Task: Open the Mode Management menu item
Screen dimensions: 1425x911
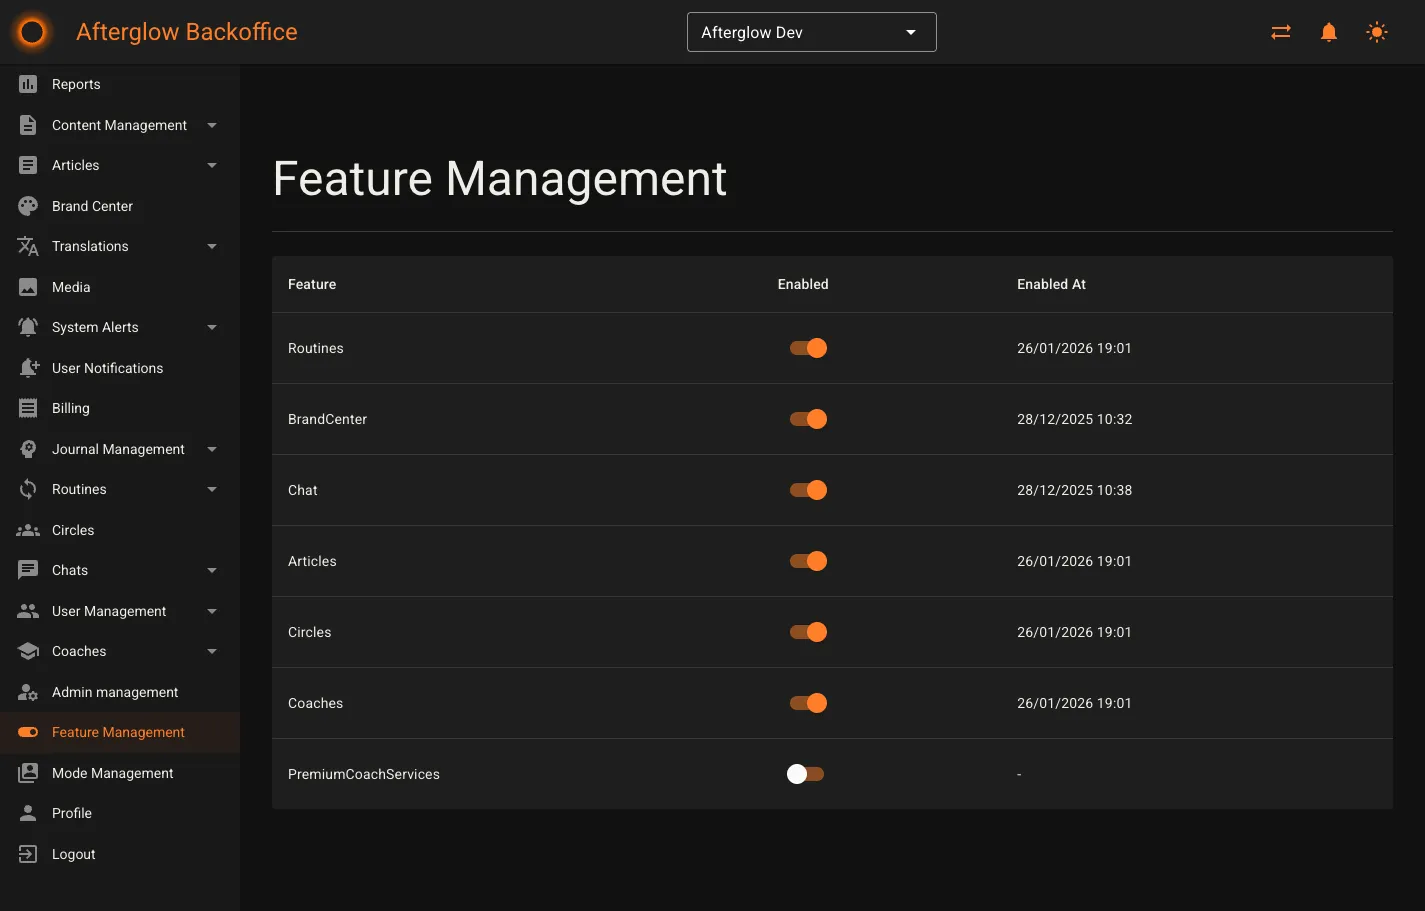Action: click(x=111, y=773)
